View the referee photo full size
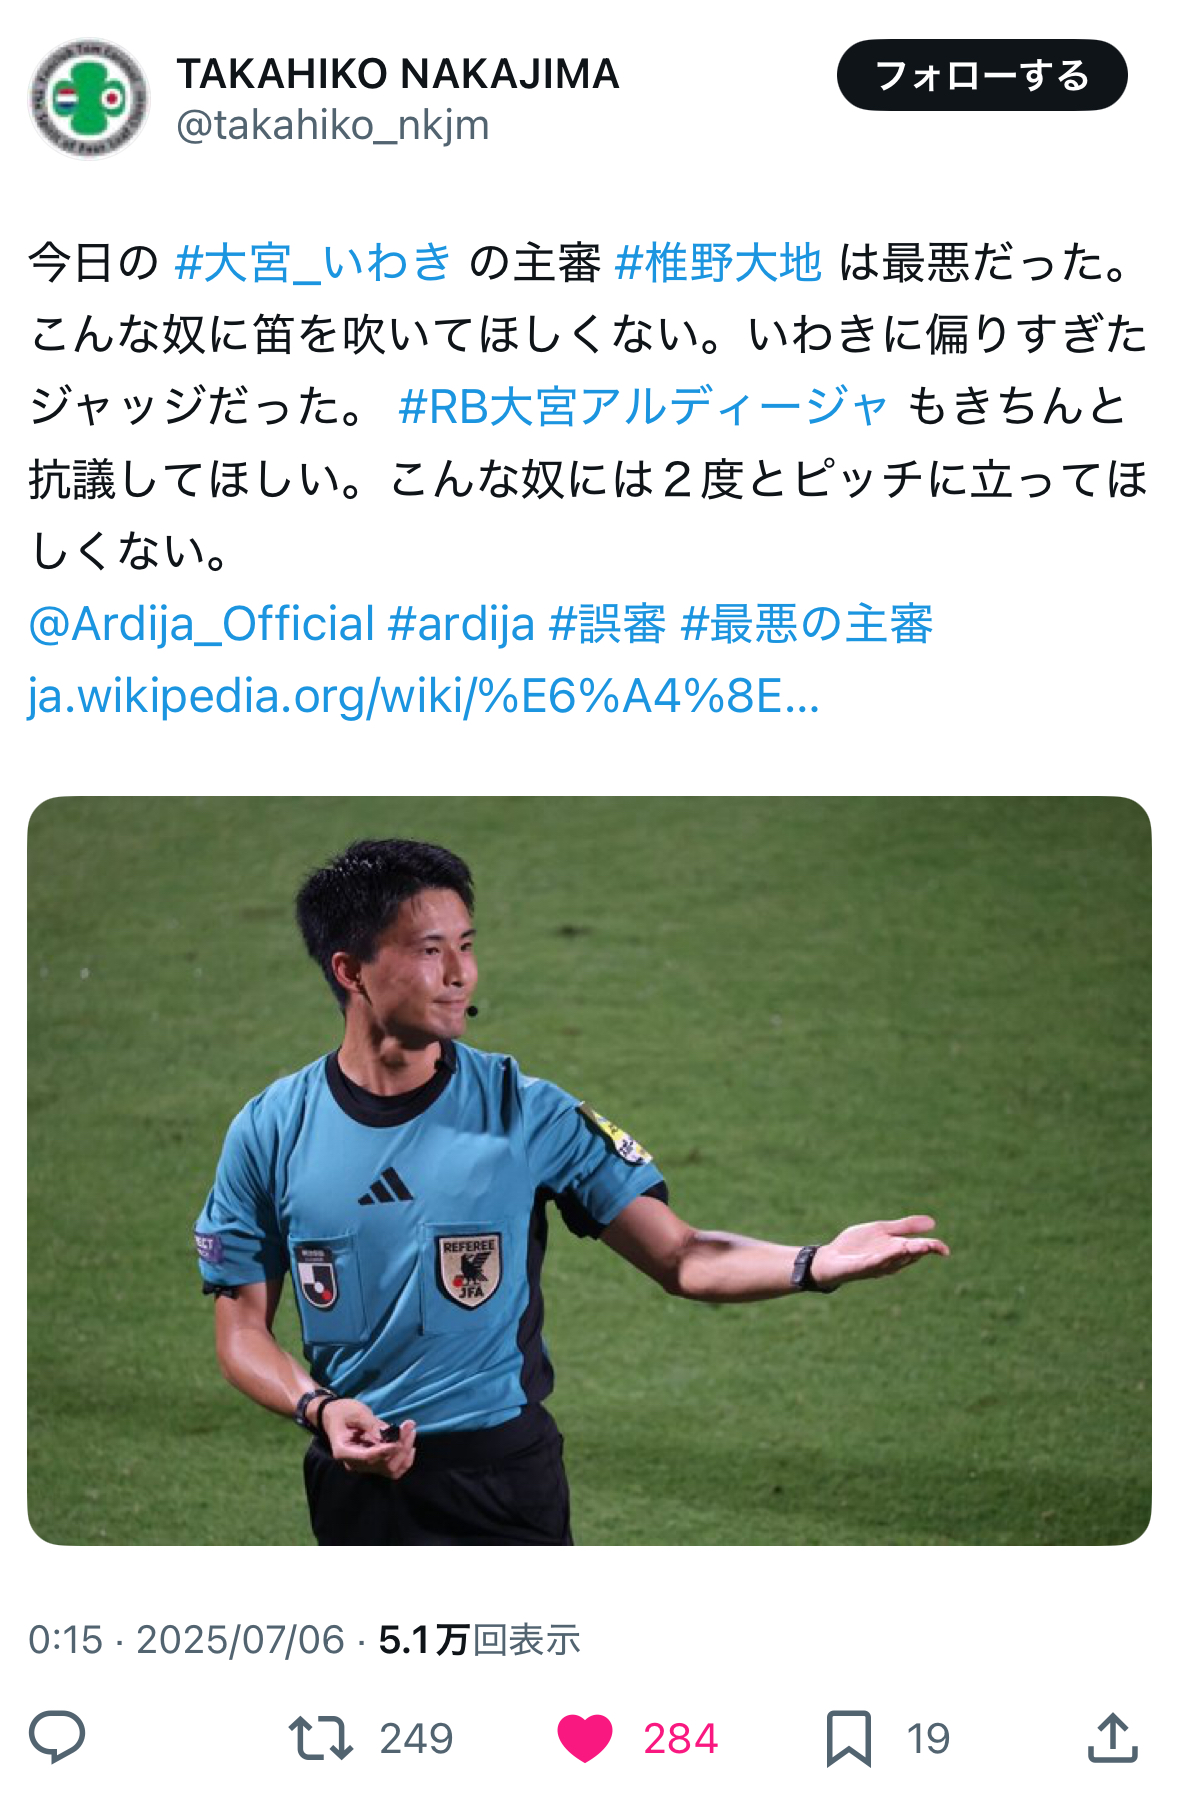 [x=589, y=1170]
